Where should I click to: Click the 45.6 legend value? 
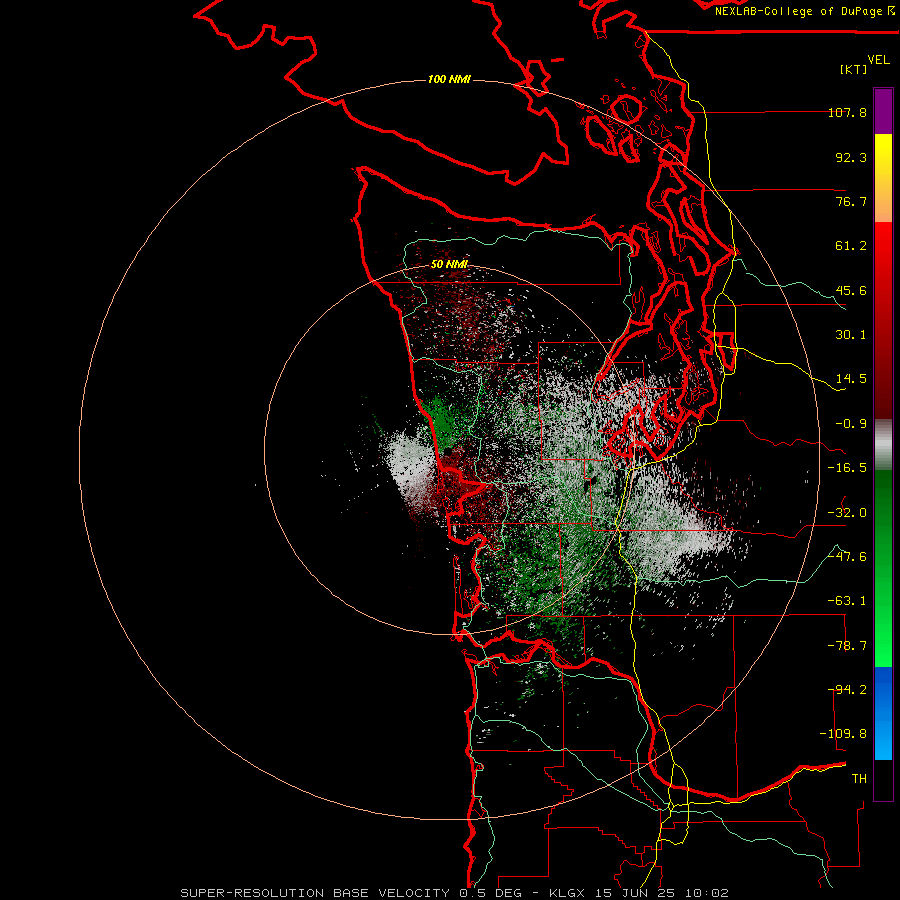(x=851, y=290)
